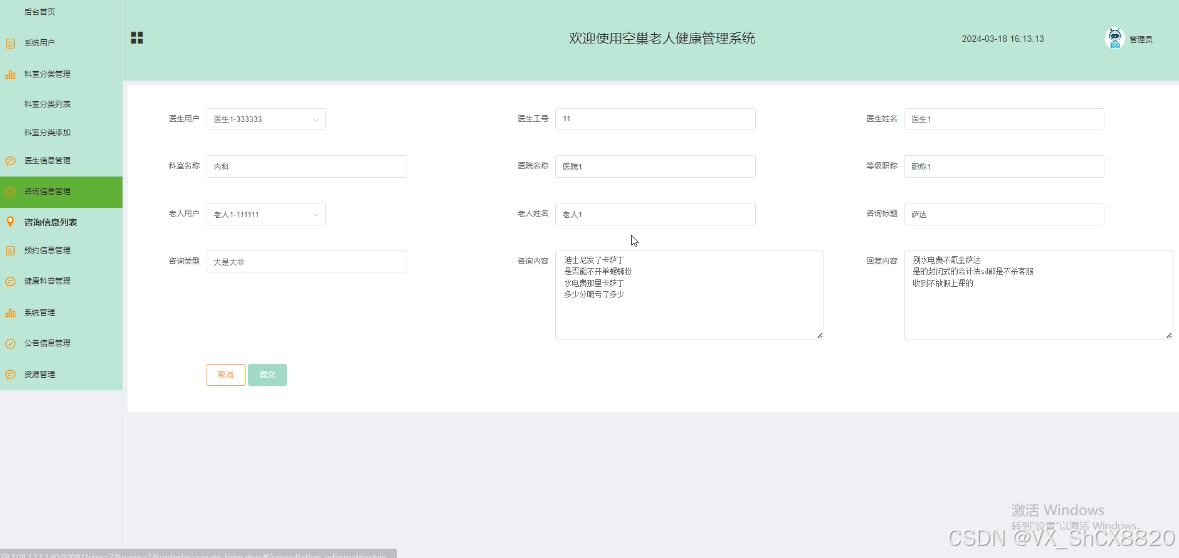Click inside the 咨询内容 text area
Screen dimensions: 1179x558
pos(690,295)
